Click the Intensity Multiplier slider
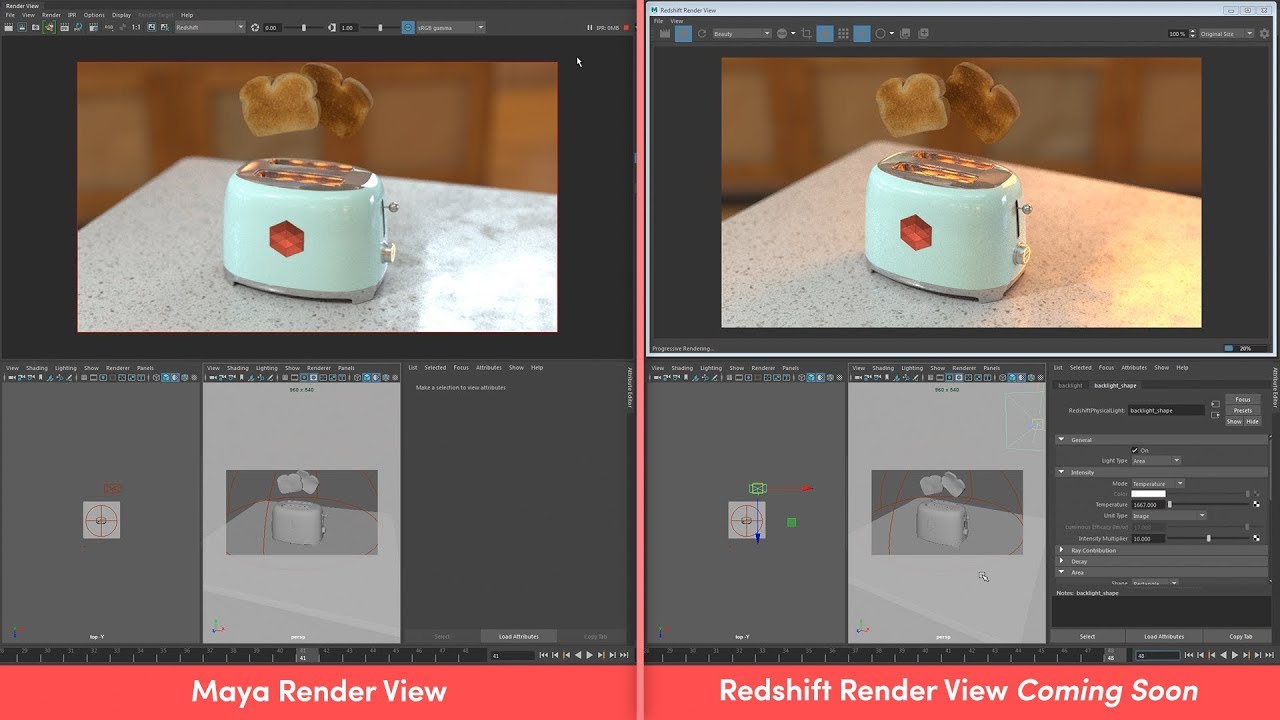 point(1208,538)
